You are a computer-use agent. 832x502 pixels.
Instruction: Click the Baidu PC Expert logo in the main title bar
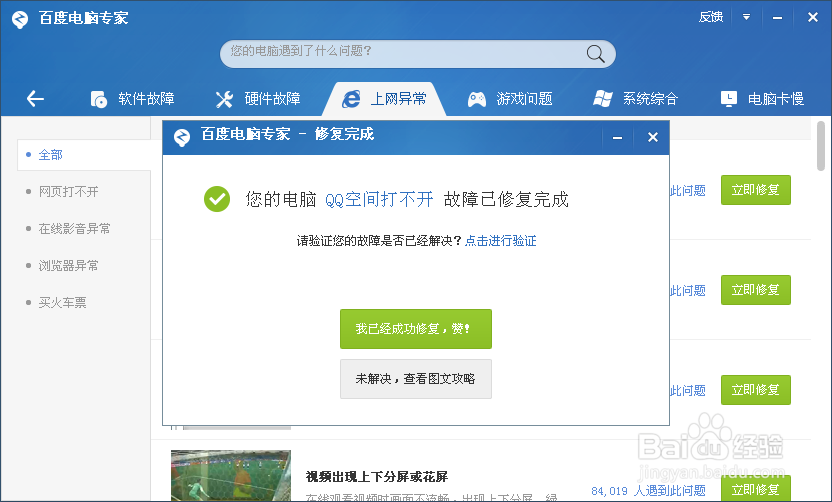pos(20,19)
